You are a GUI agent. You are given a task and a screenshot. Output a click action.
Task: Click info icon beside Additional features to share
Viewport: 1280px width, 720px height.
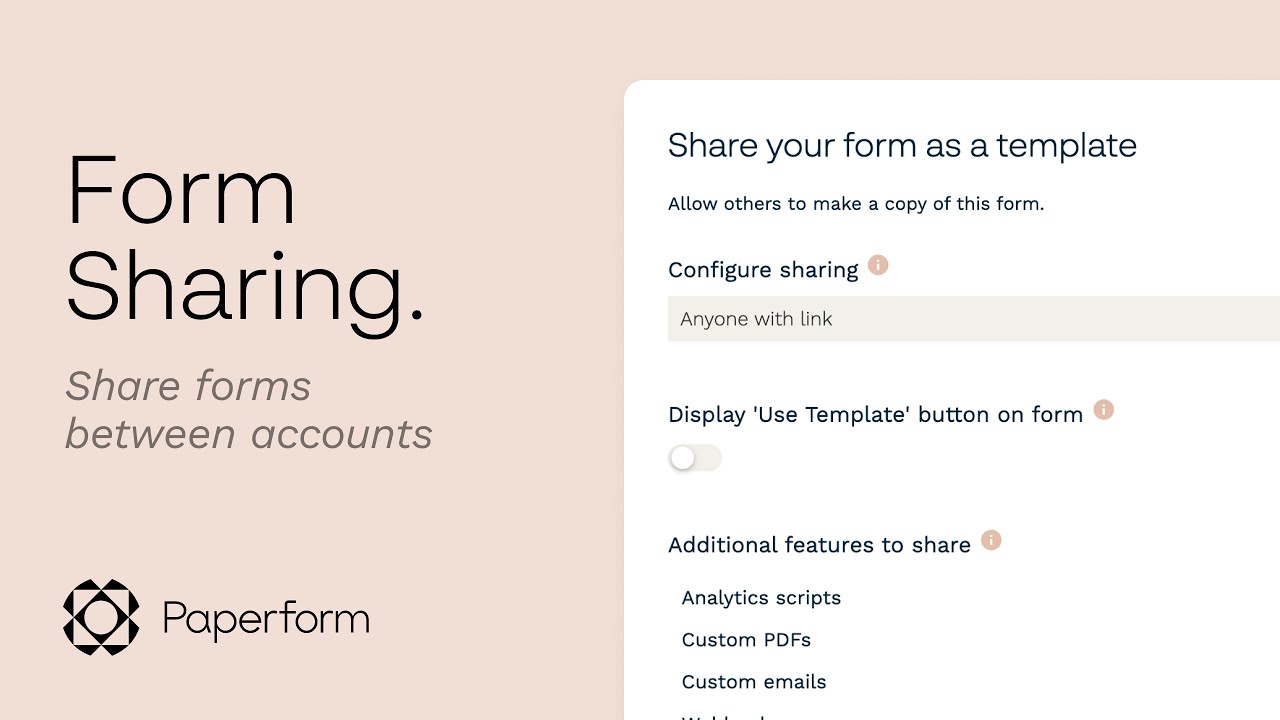(x=991, y=540)
